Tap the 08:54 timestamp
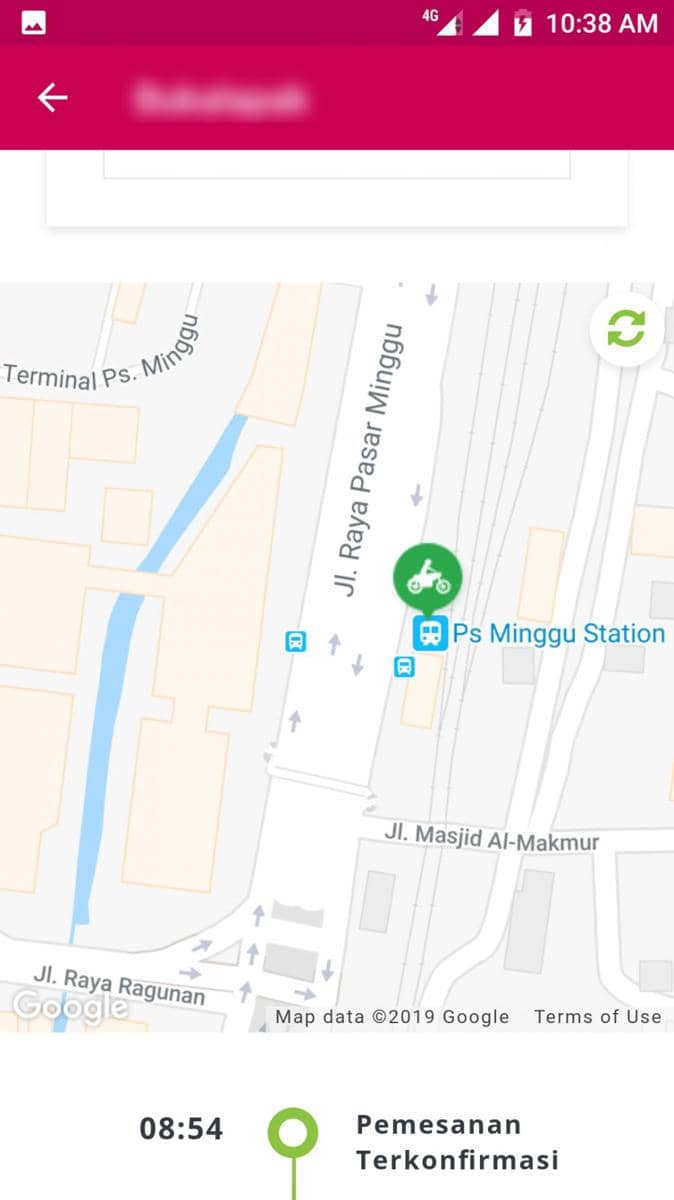674x1200 pixels. click(181, 1129)
